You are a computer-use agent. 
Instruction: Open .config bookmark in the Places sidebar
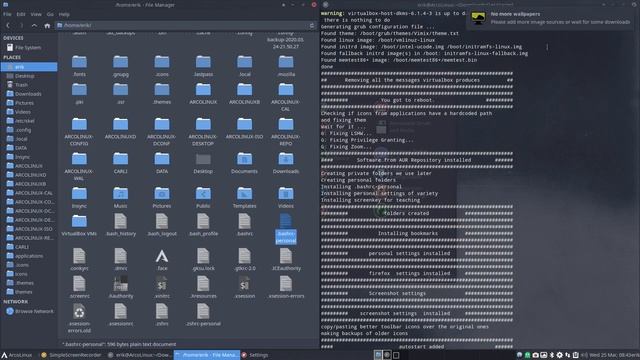tap(29, 129)
